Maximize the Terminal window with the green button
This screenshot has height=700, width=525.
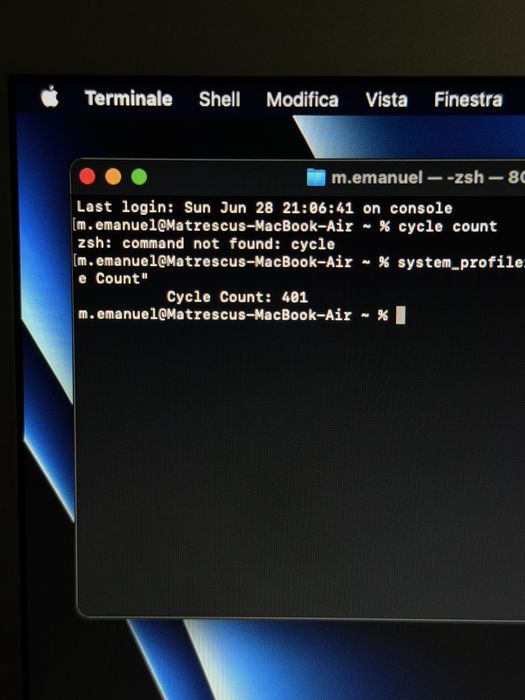pyautogui.click(x=139, y=176)
